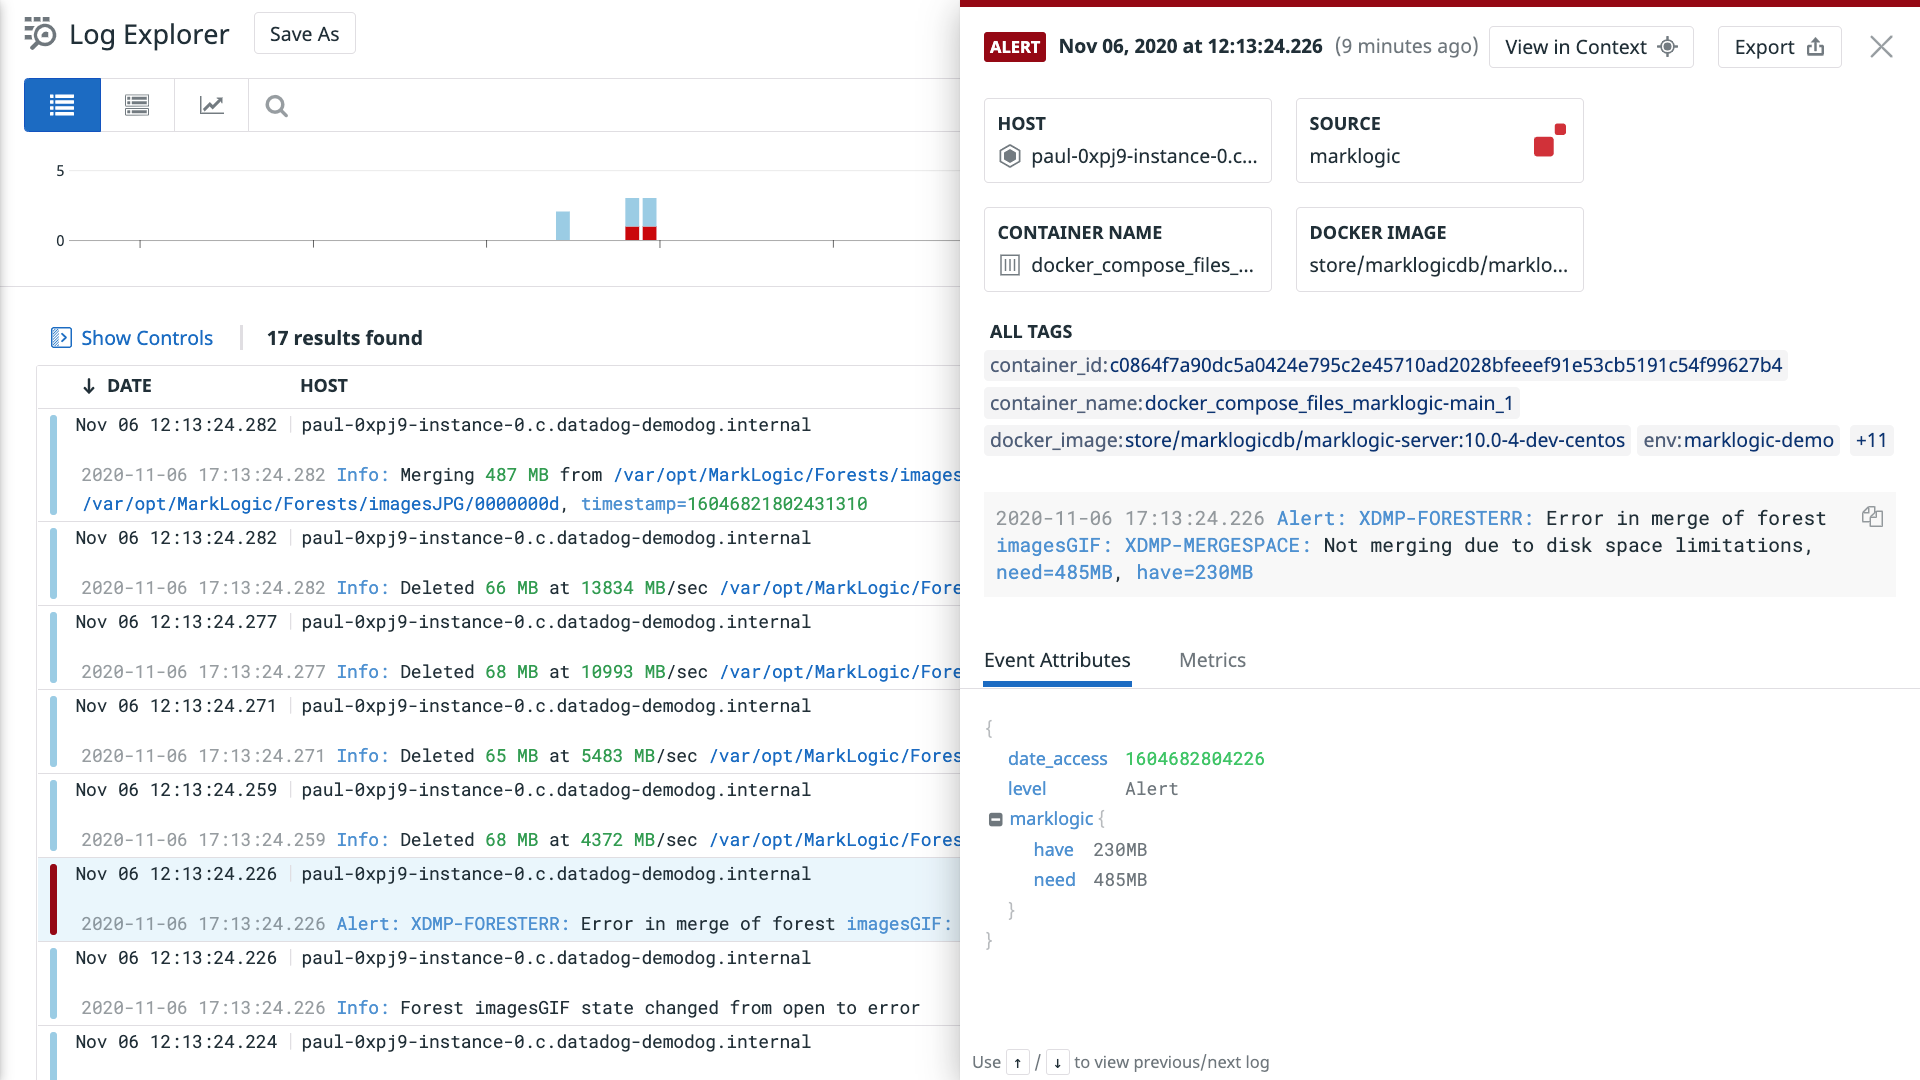Click the host hexagon icon beside paul-0xpj9-instance

coord(1010,156)
